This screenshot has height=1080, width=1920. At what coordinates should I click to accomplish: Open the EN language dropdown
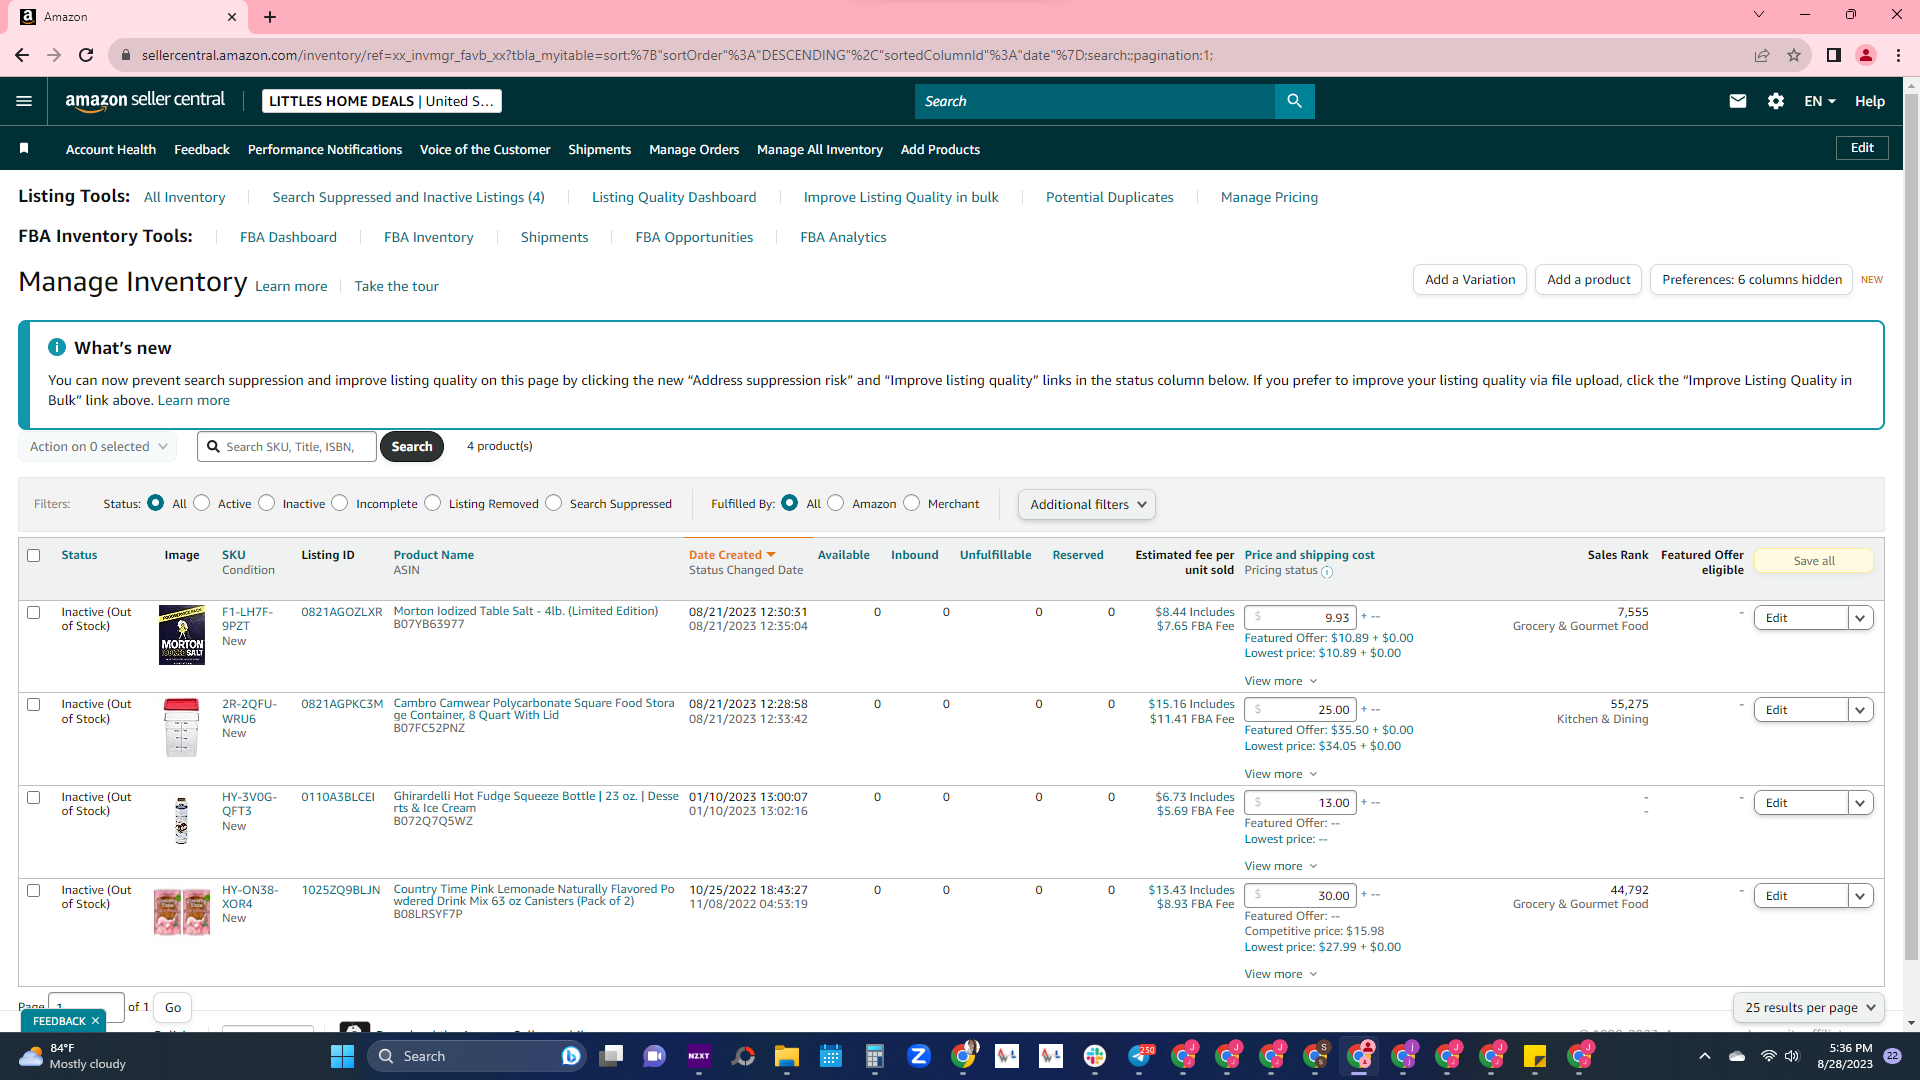(1820, 101)
